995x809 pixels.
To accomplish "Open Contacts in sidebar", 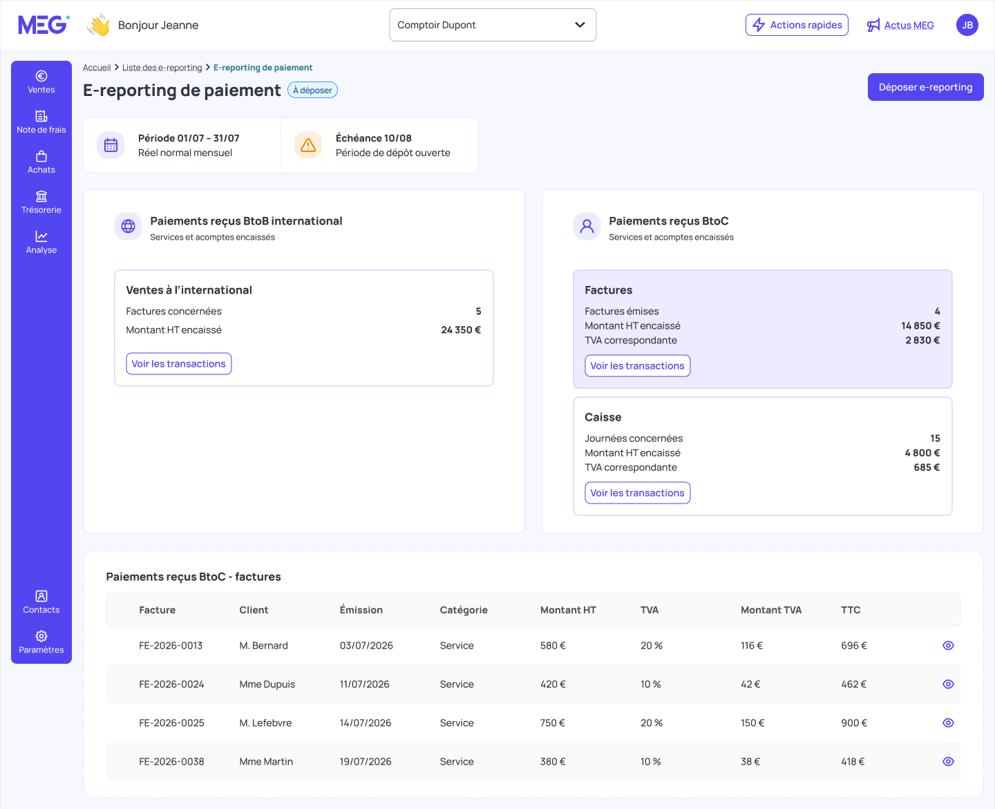I will coord(41,602).
